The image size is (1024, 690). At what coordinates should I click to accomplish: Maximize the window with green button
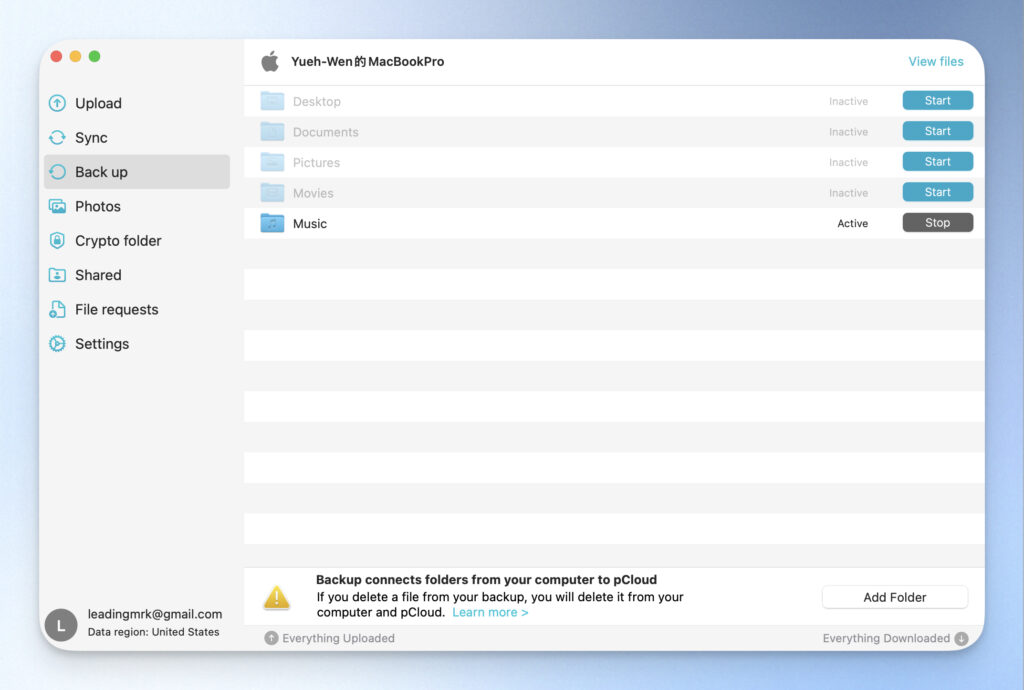(x=95, y=56)
